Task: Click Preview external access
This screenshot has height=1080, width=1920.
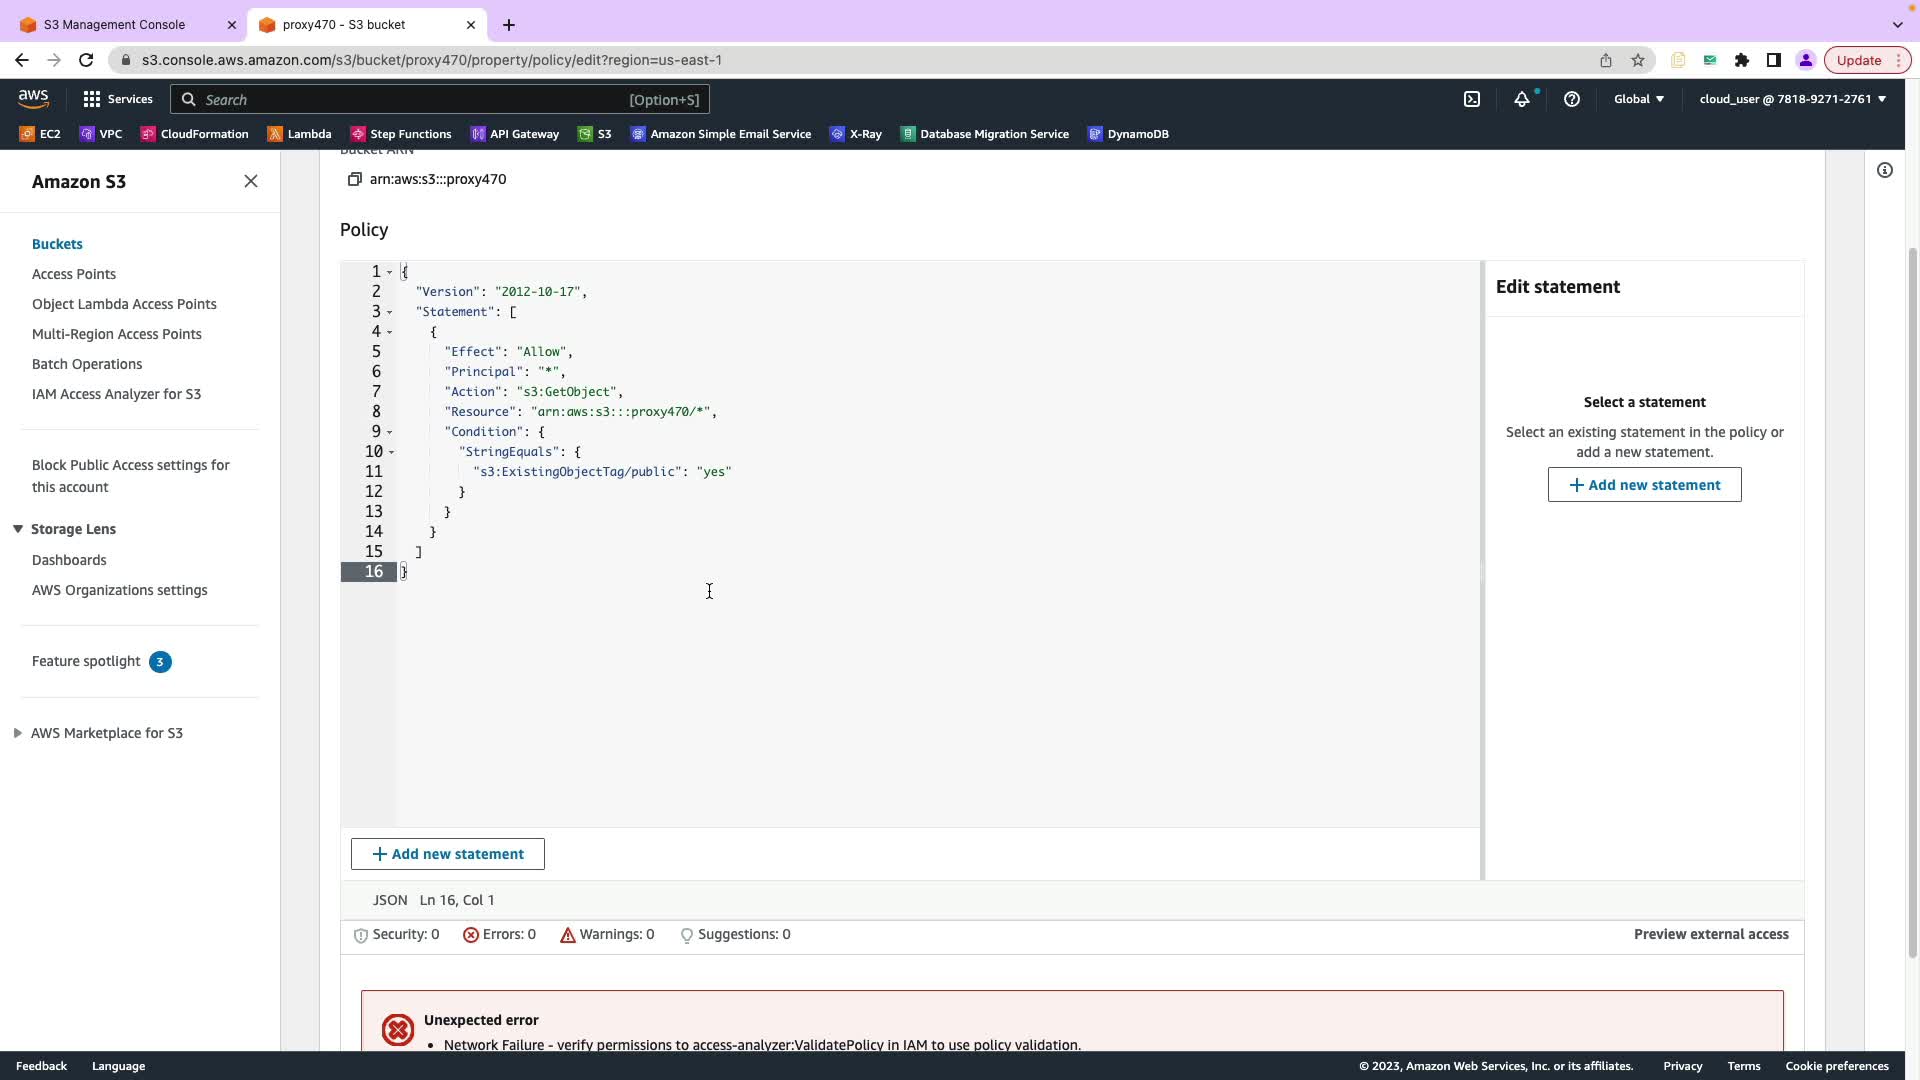Action: [1710, 934]
